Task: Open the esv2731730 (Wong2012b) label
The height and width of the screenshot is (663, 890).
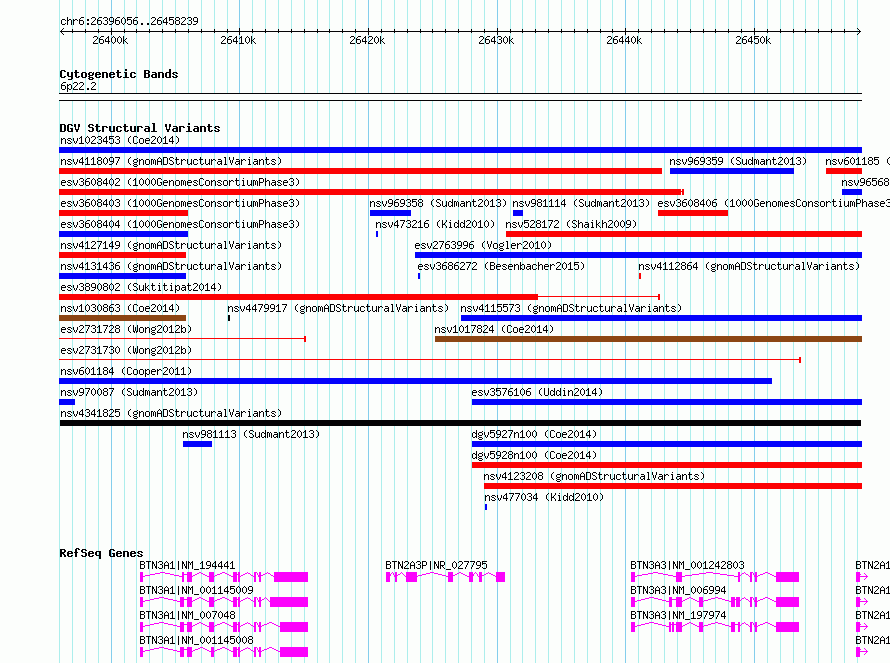Action: coord(126,350)
